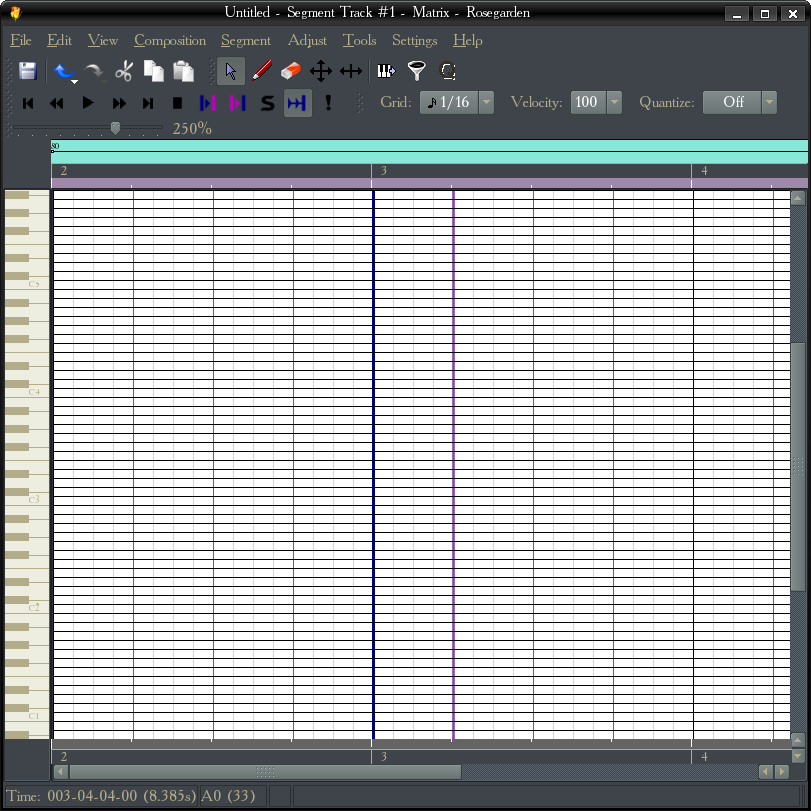811x811 pixels.
Task: Click the horizontal scrollbar left arrow
Action: tap(61, 772)
